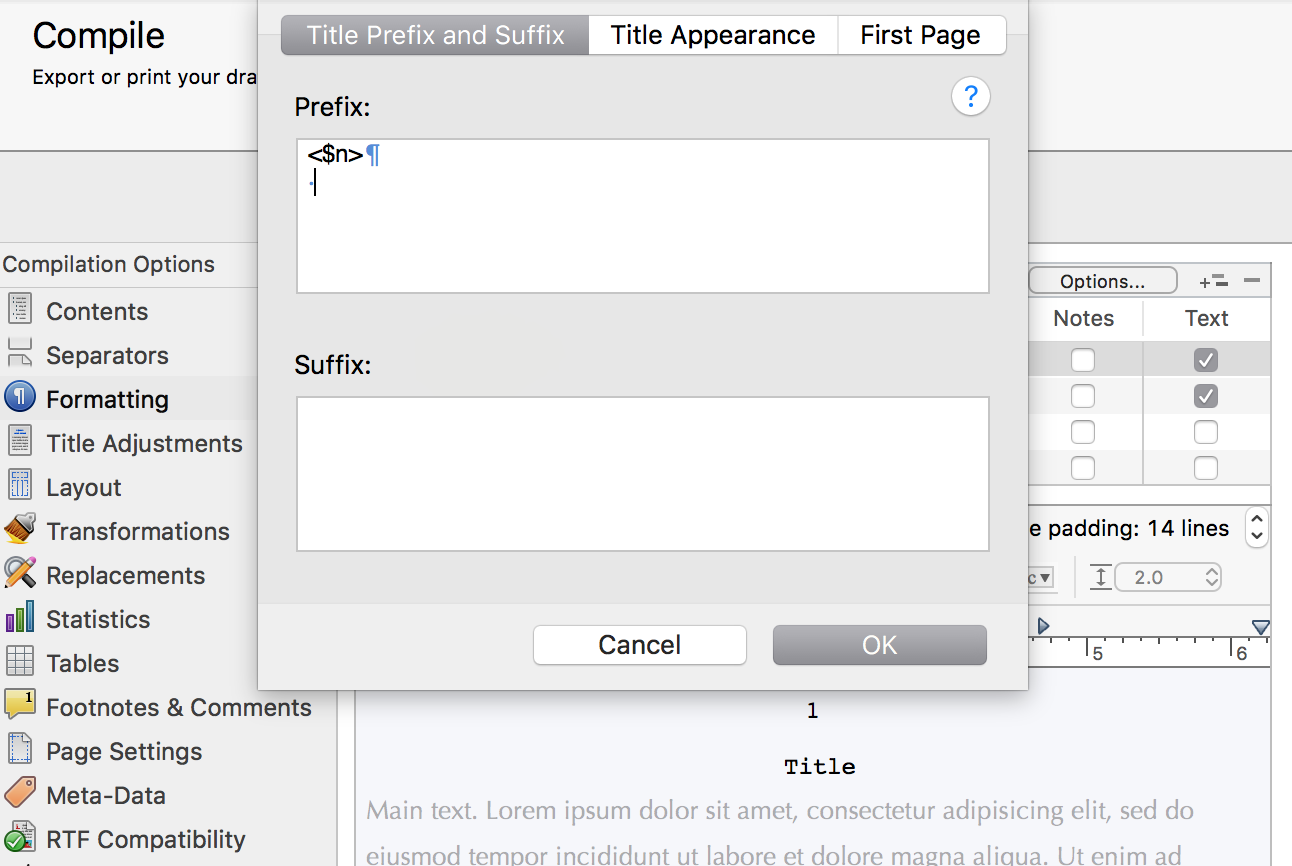1292x866 pixels.
Task: Open Title Adjustments pane icon
Action: point(19,442)
